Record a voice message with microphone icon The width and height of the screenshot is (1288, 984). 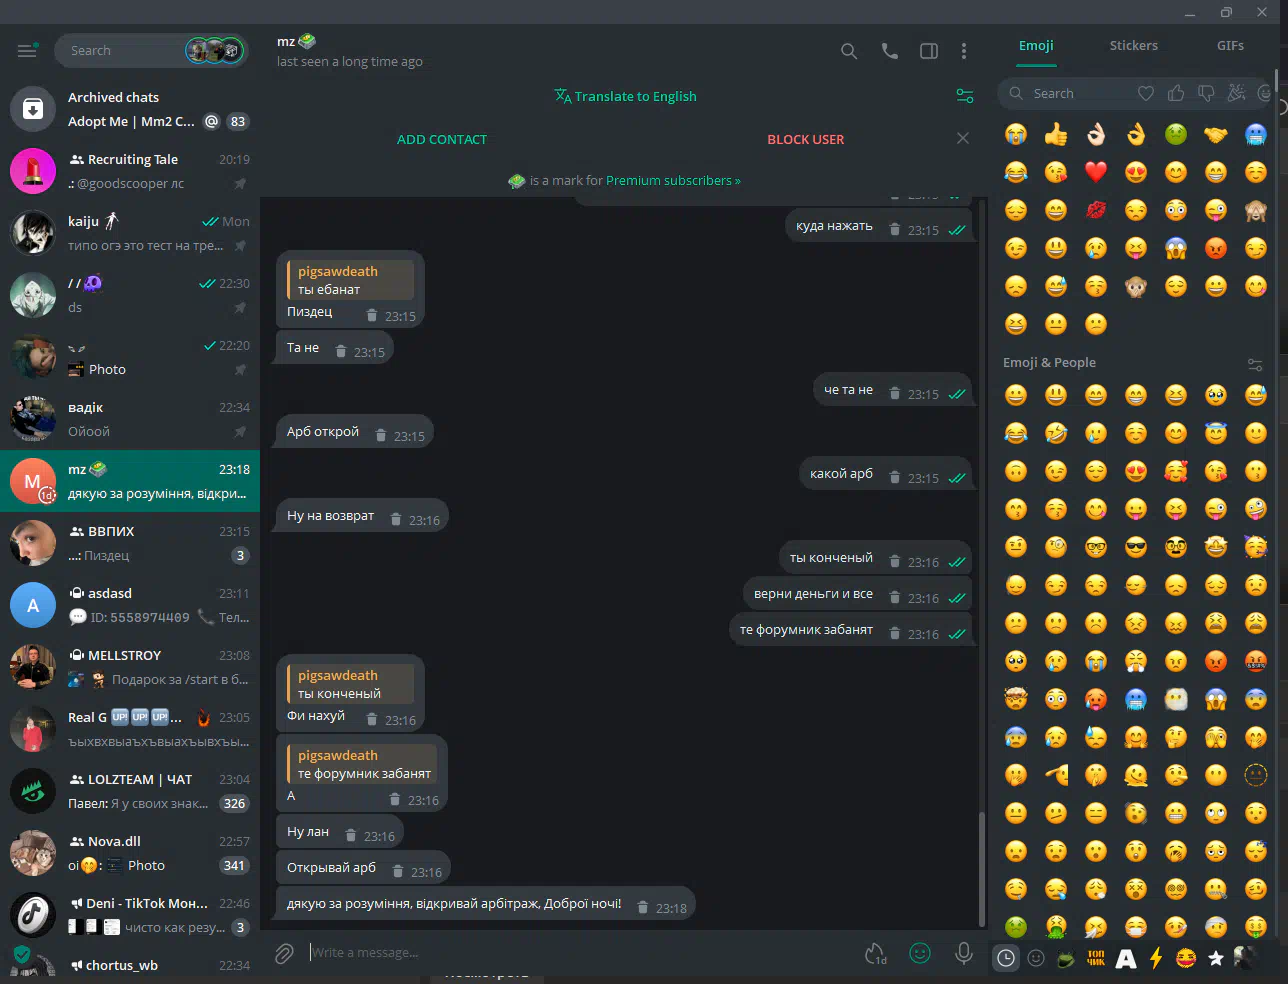coord(964,953)
